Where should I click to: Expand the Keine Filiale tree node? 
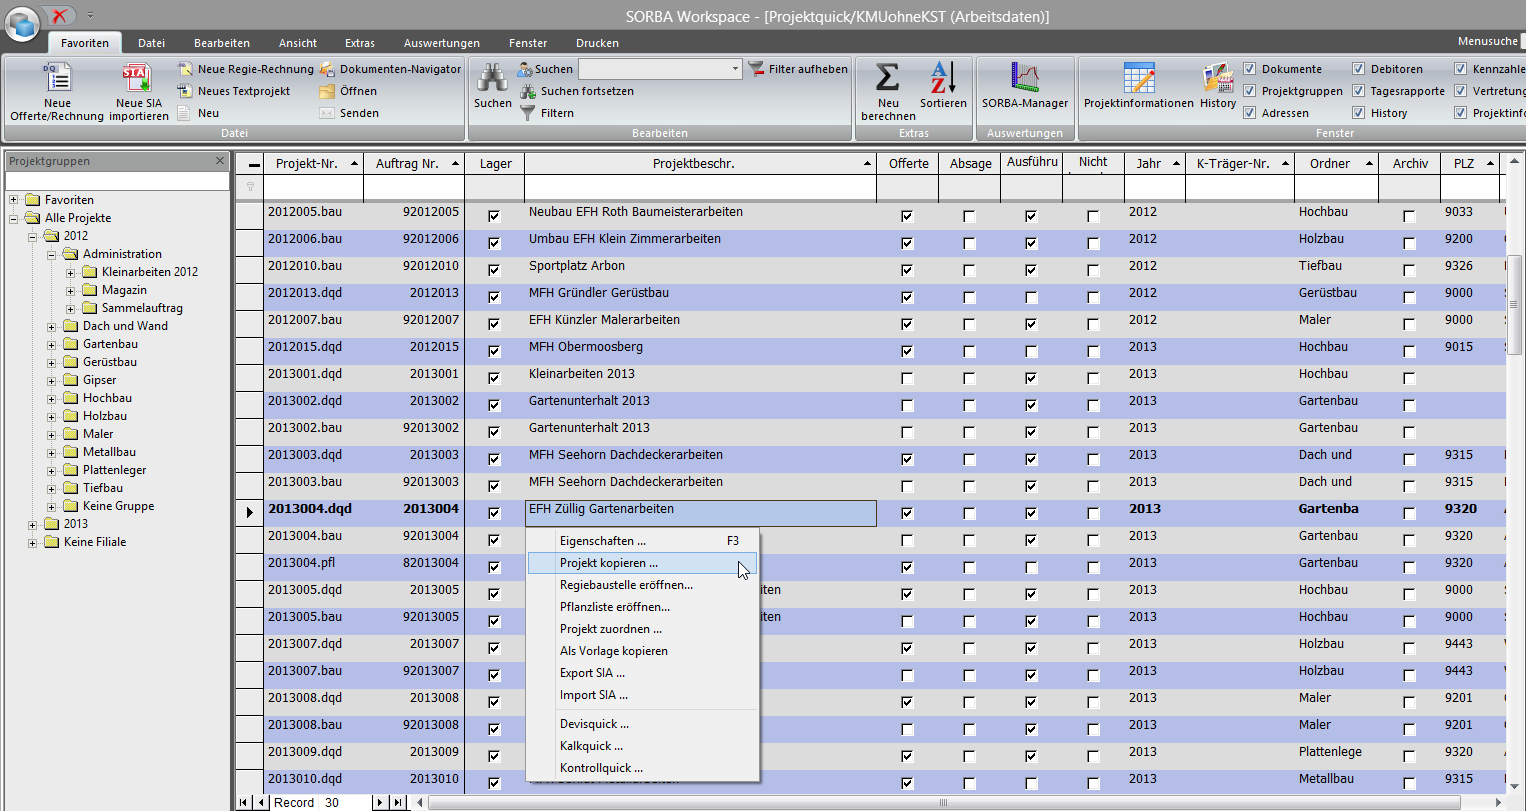[x=33, y=542]
